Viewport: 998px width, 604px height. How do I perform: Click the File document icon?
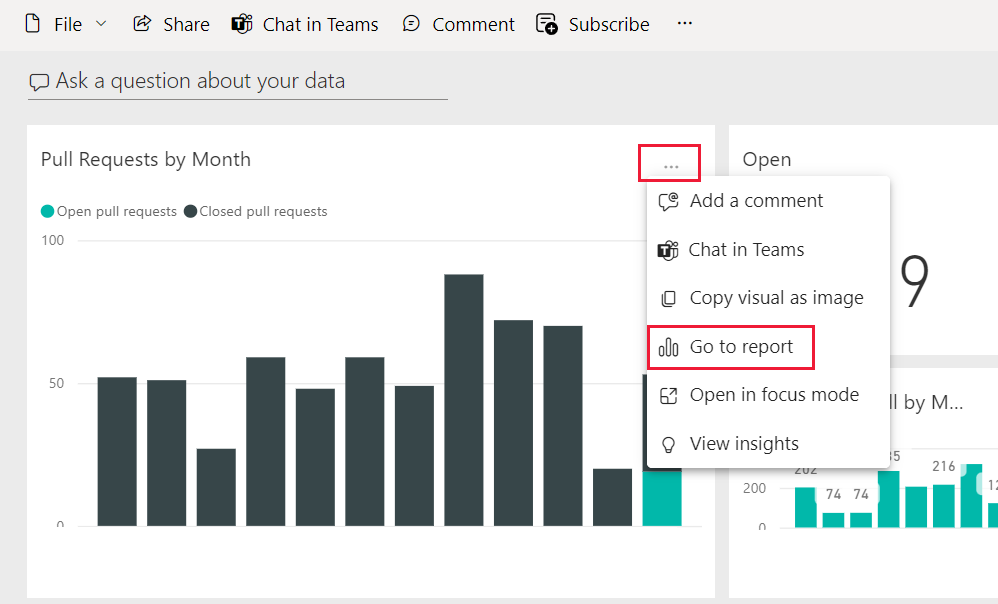pos(32,24)
